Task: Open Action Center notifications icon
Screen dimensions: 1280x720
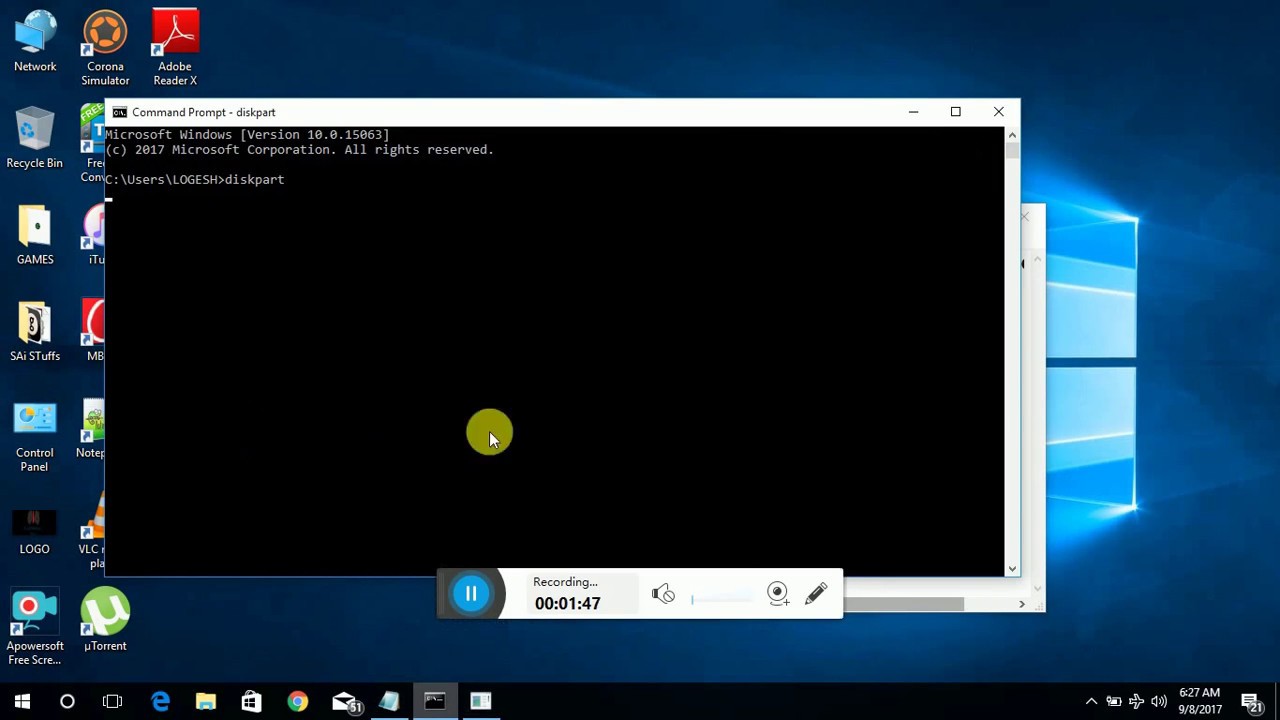Action: pos(1251,701)
